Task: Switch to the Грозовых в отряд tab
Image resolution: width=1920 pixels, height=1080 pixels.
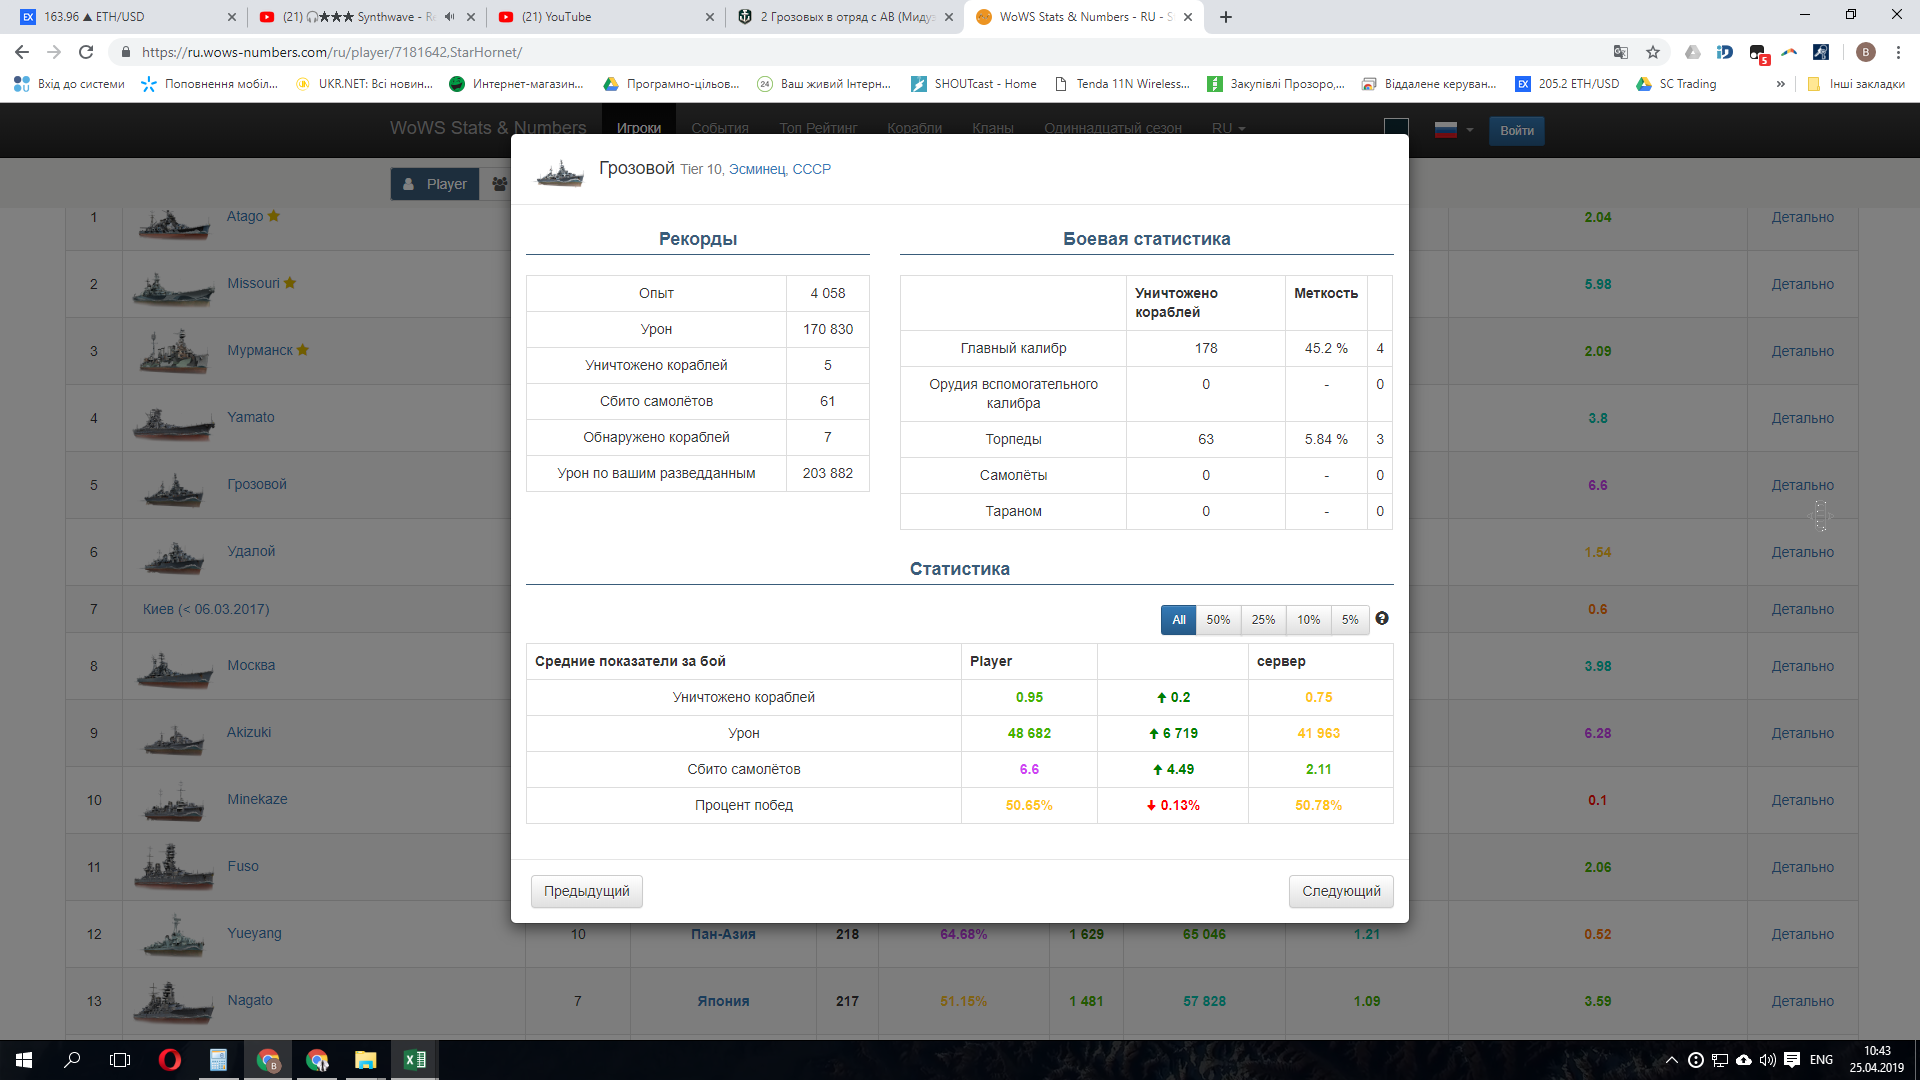Action: coord(846,17)
